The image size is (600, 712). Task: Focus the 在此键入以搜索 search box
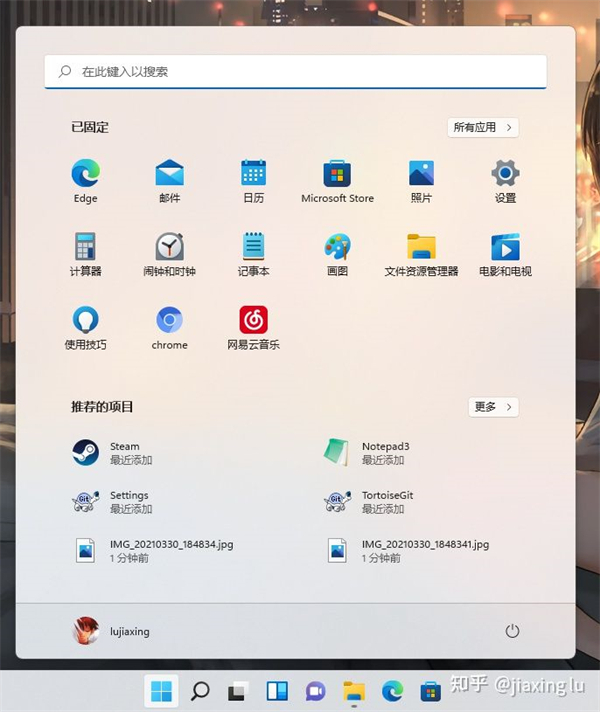pyautogui.click(x=296, y=72)
